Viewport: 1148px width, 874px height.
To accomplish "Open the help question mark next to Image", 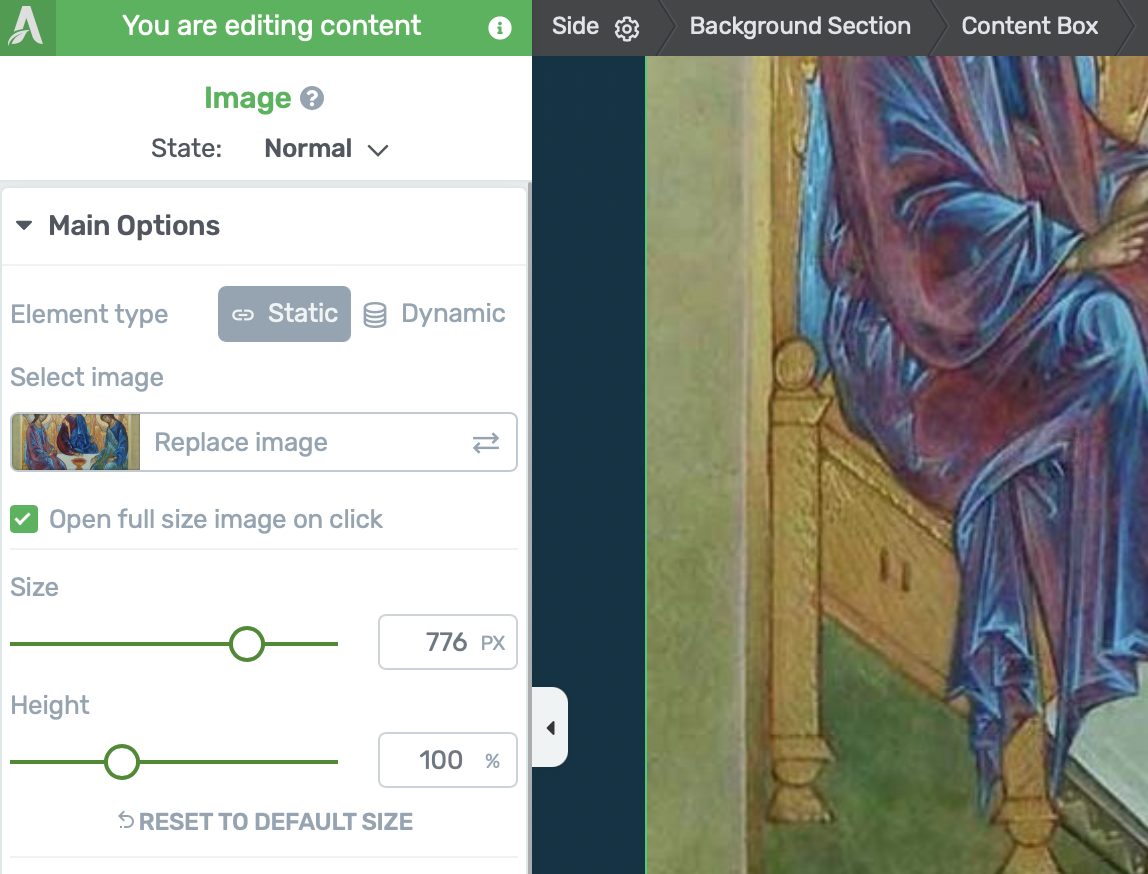I will click(312, 98).
